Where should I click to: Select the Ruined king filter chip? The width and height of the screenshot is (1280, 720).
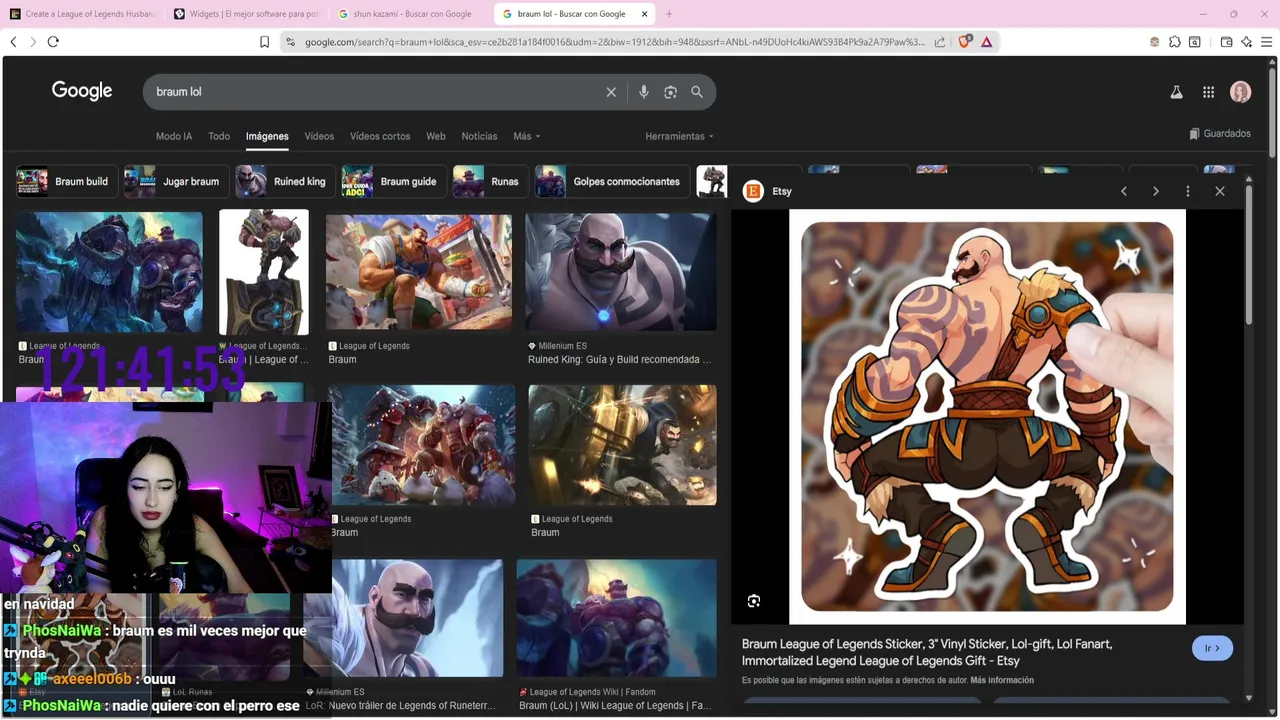pyautogui.click(x=285, y=182)
